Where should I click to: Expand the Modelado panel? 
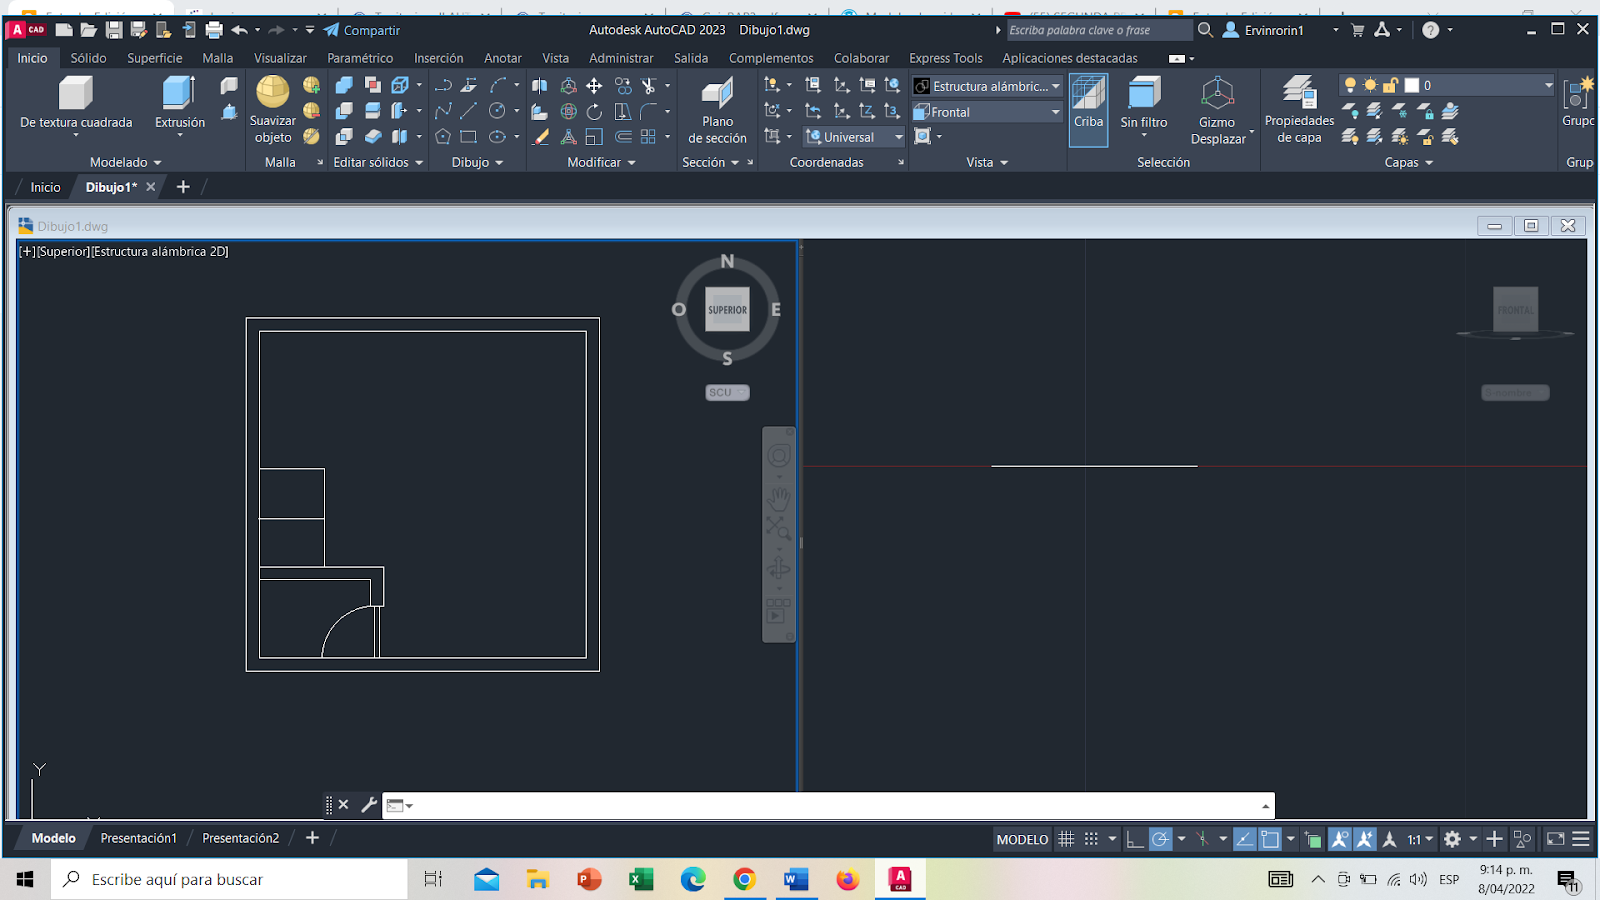[x=125, y=162]
